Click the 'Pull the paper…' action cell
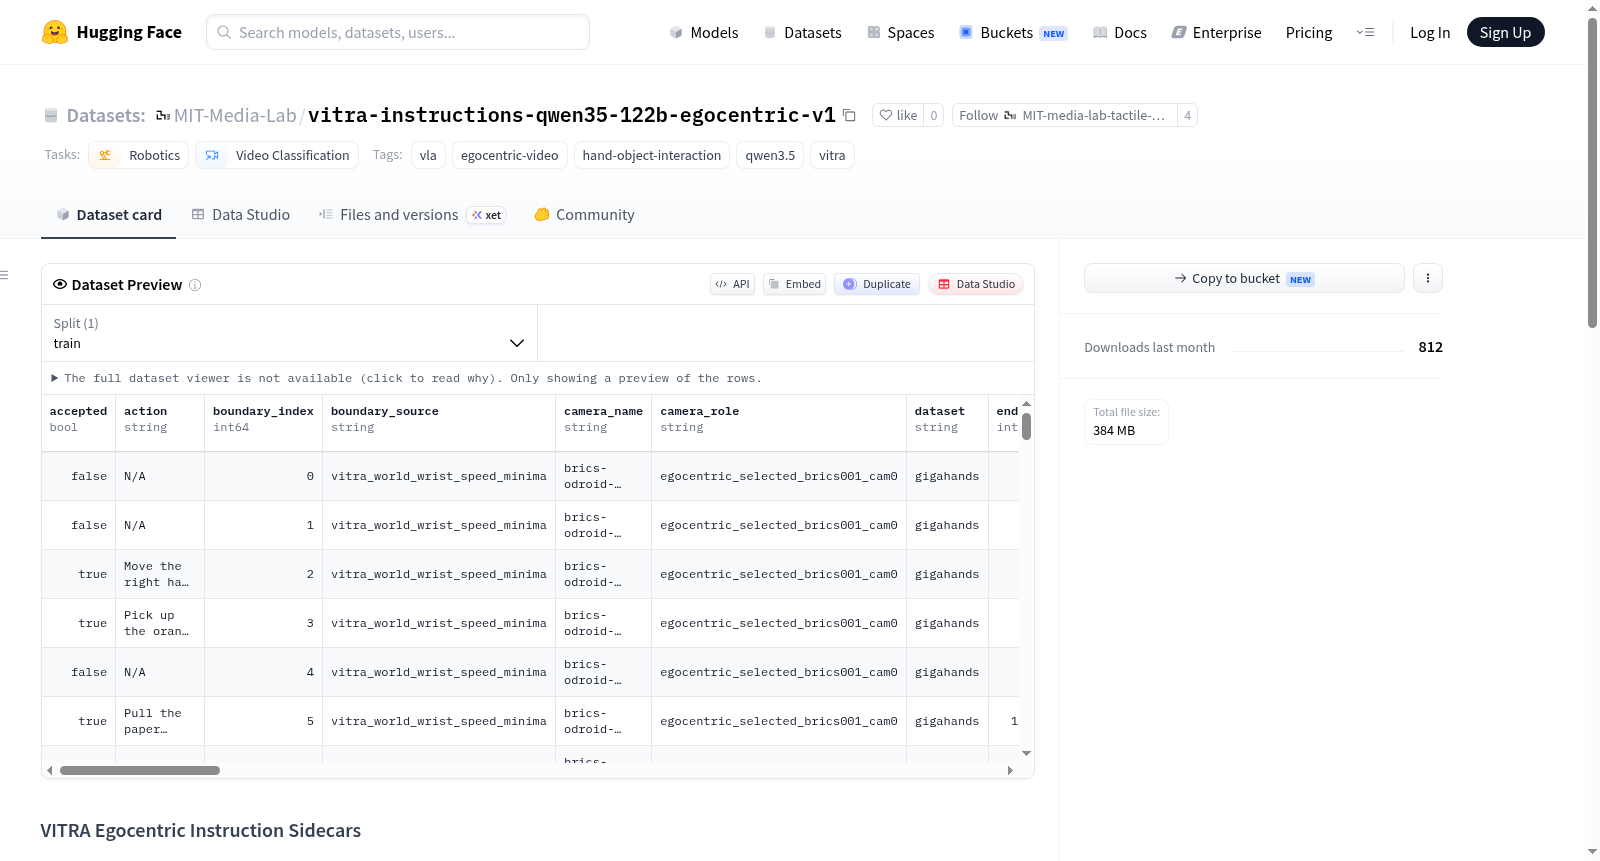 point(160,721)
